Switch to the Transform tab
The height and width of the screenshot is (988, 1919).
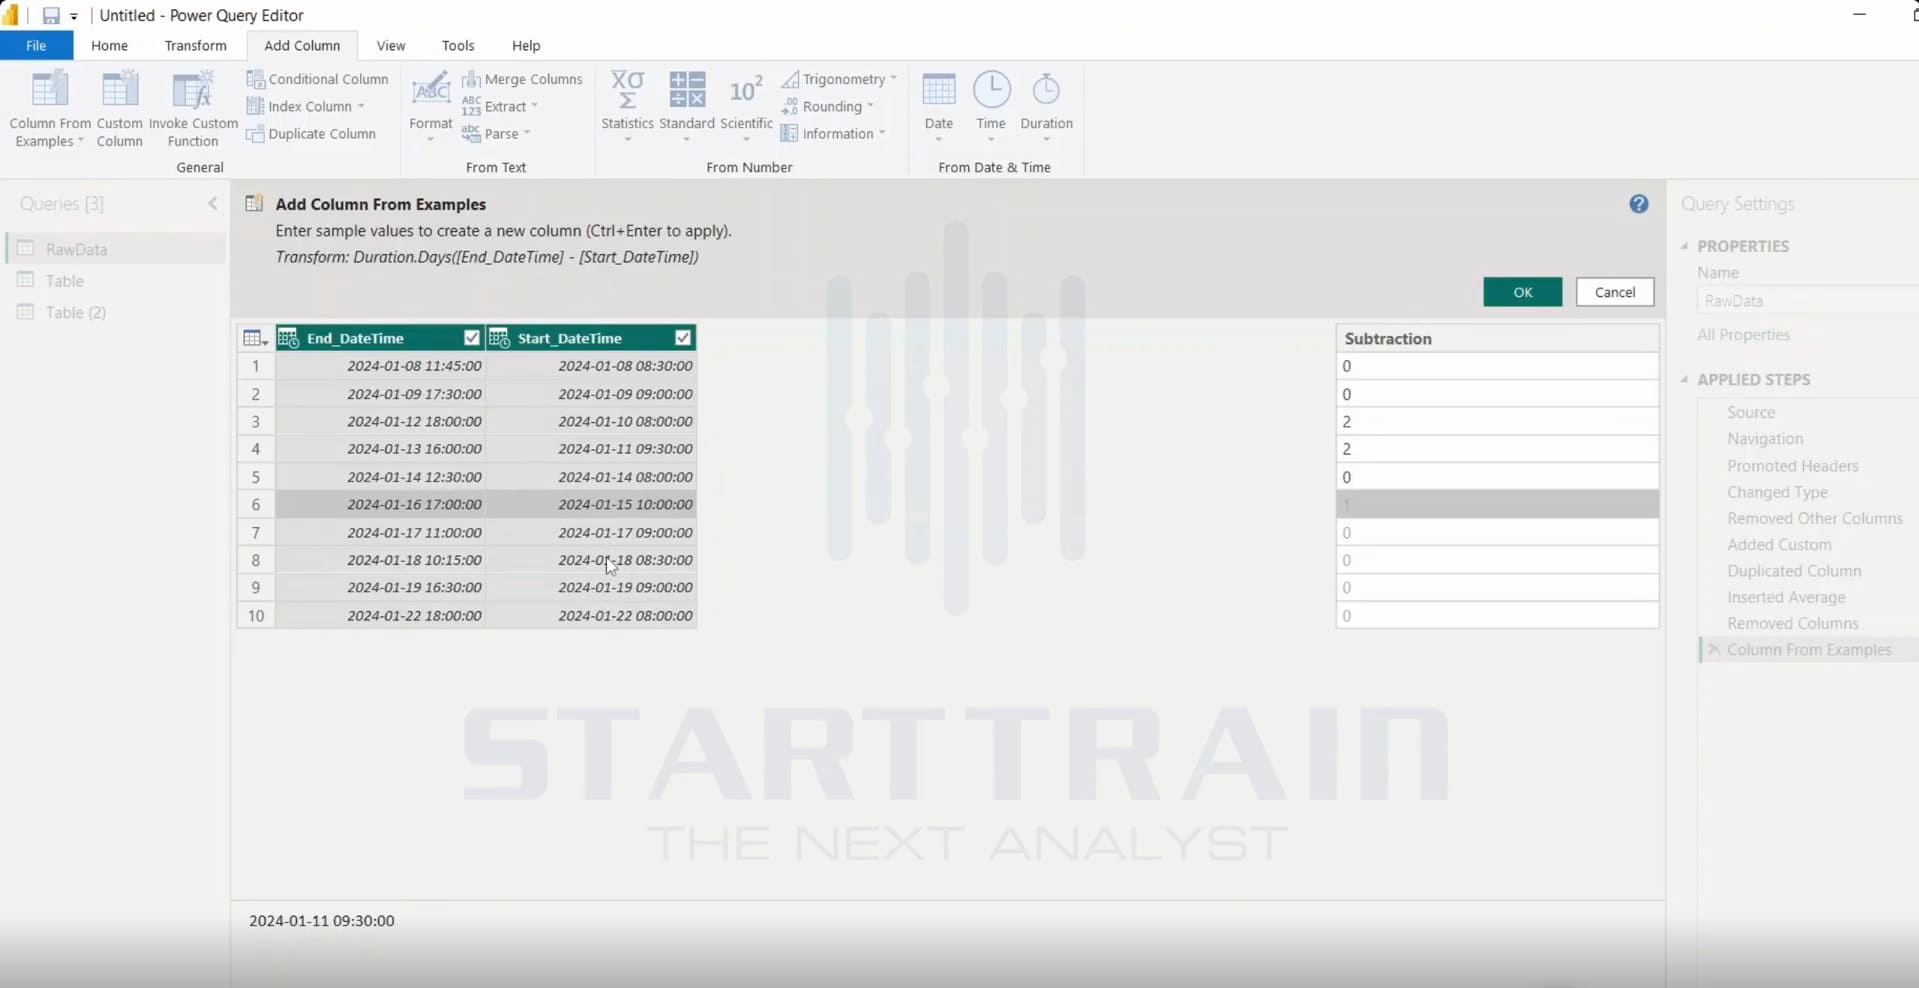(195, 45)
